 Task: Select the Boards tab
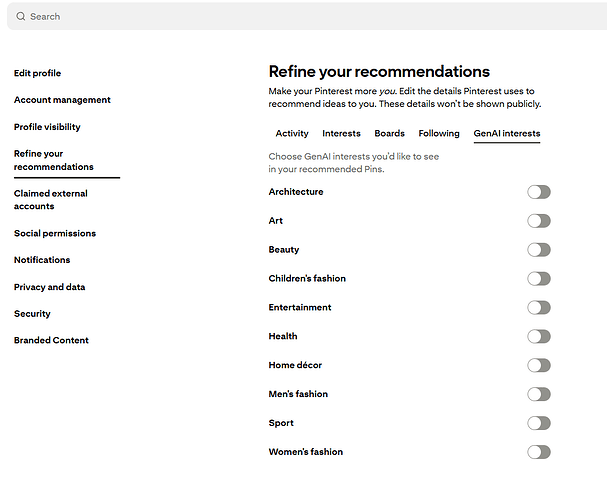[389, 133]
